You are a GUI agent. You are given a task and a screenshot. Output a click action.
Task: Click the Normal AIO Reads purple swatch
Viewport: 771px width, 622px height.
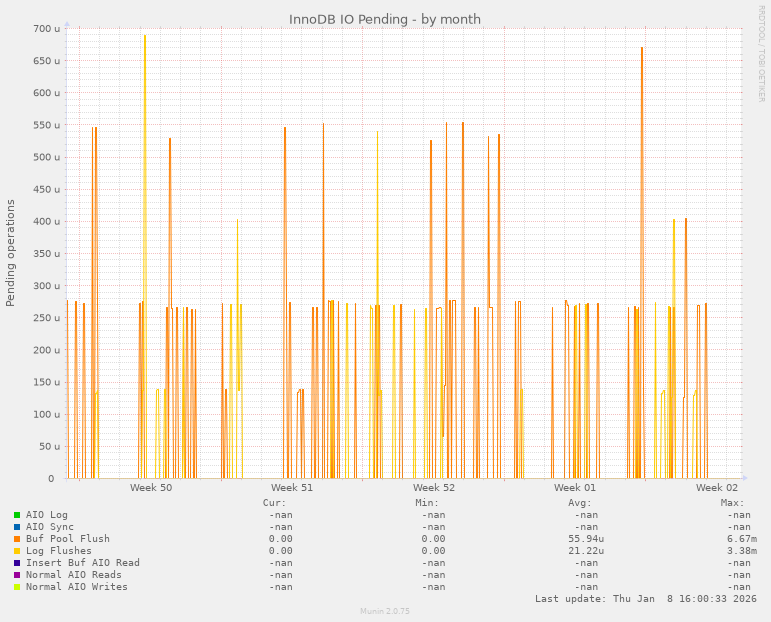[17, 575]
